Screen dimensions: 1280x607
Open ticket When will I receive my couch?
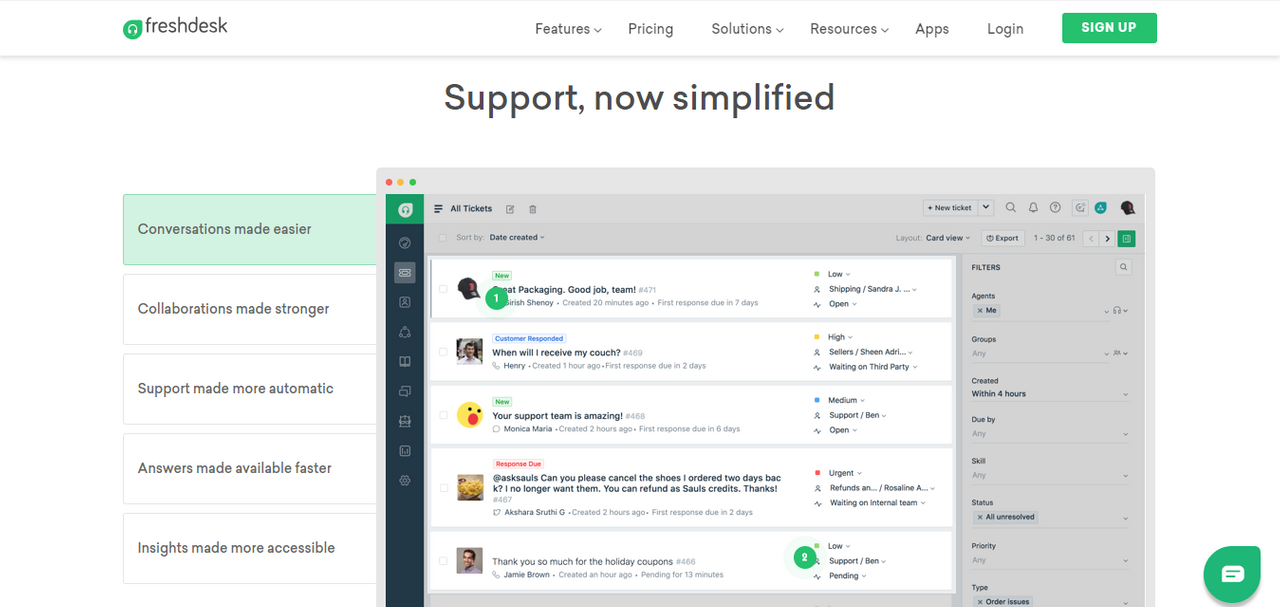(556, 352)
